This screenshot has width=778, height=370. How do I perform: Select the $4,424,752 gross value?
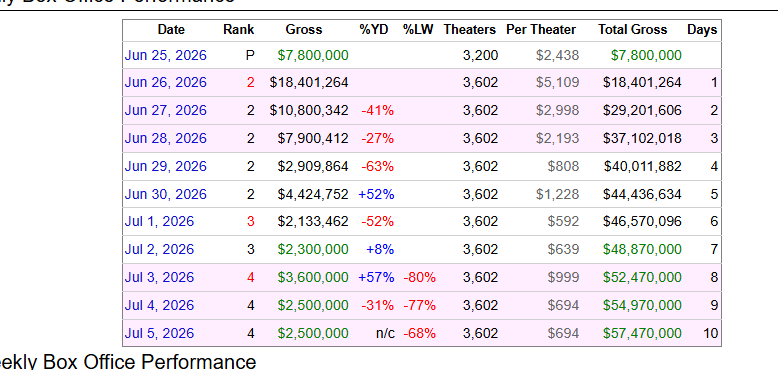coord(313,194)
